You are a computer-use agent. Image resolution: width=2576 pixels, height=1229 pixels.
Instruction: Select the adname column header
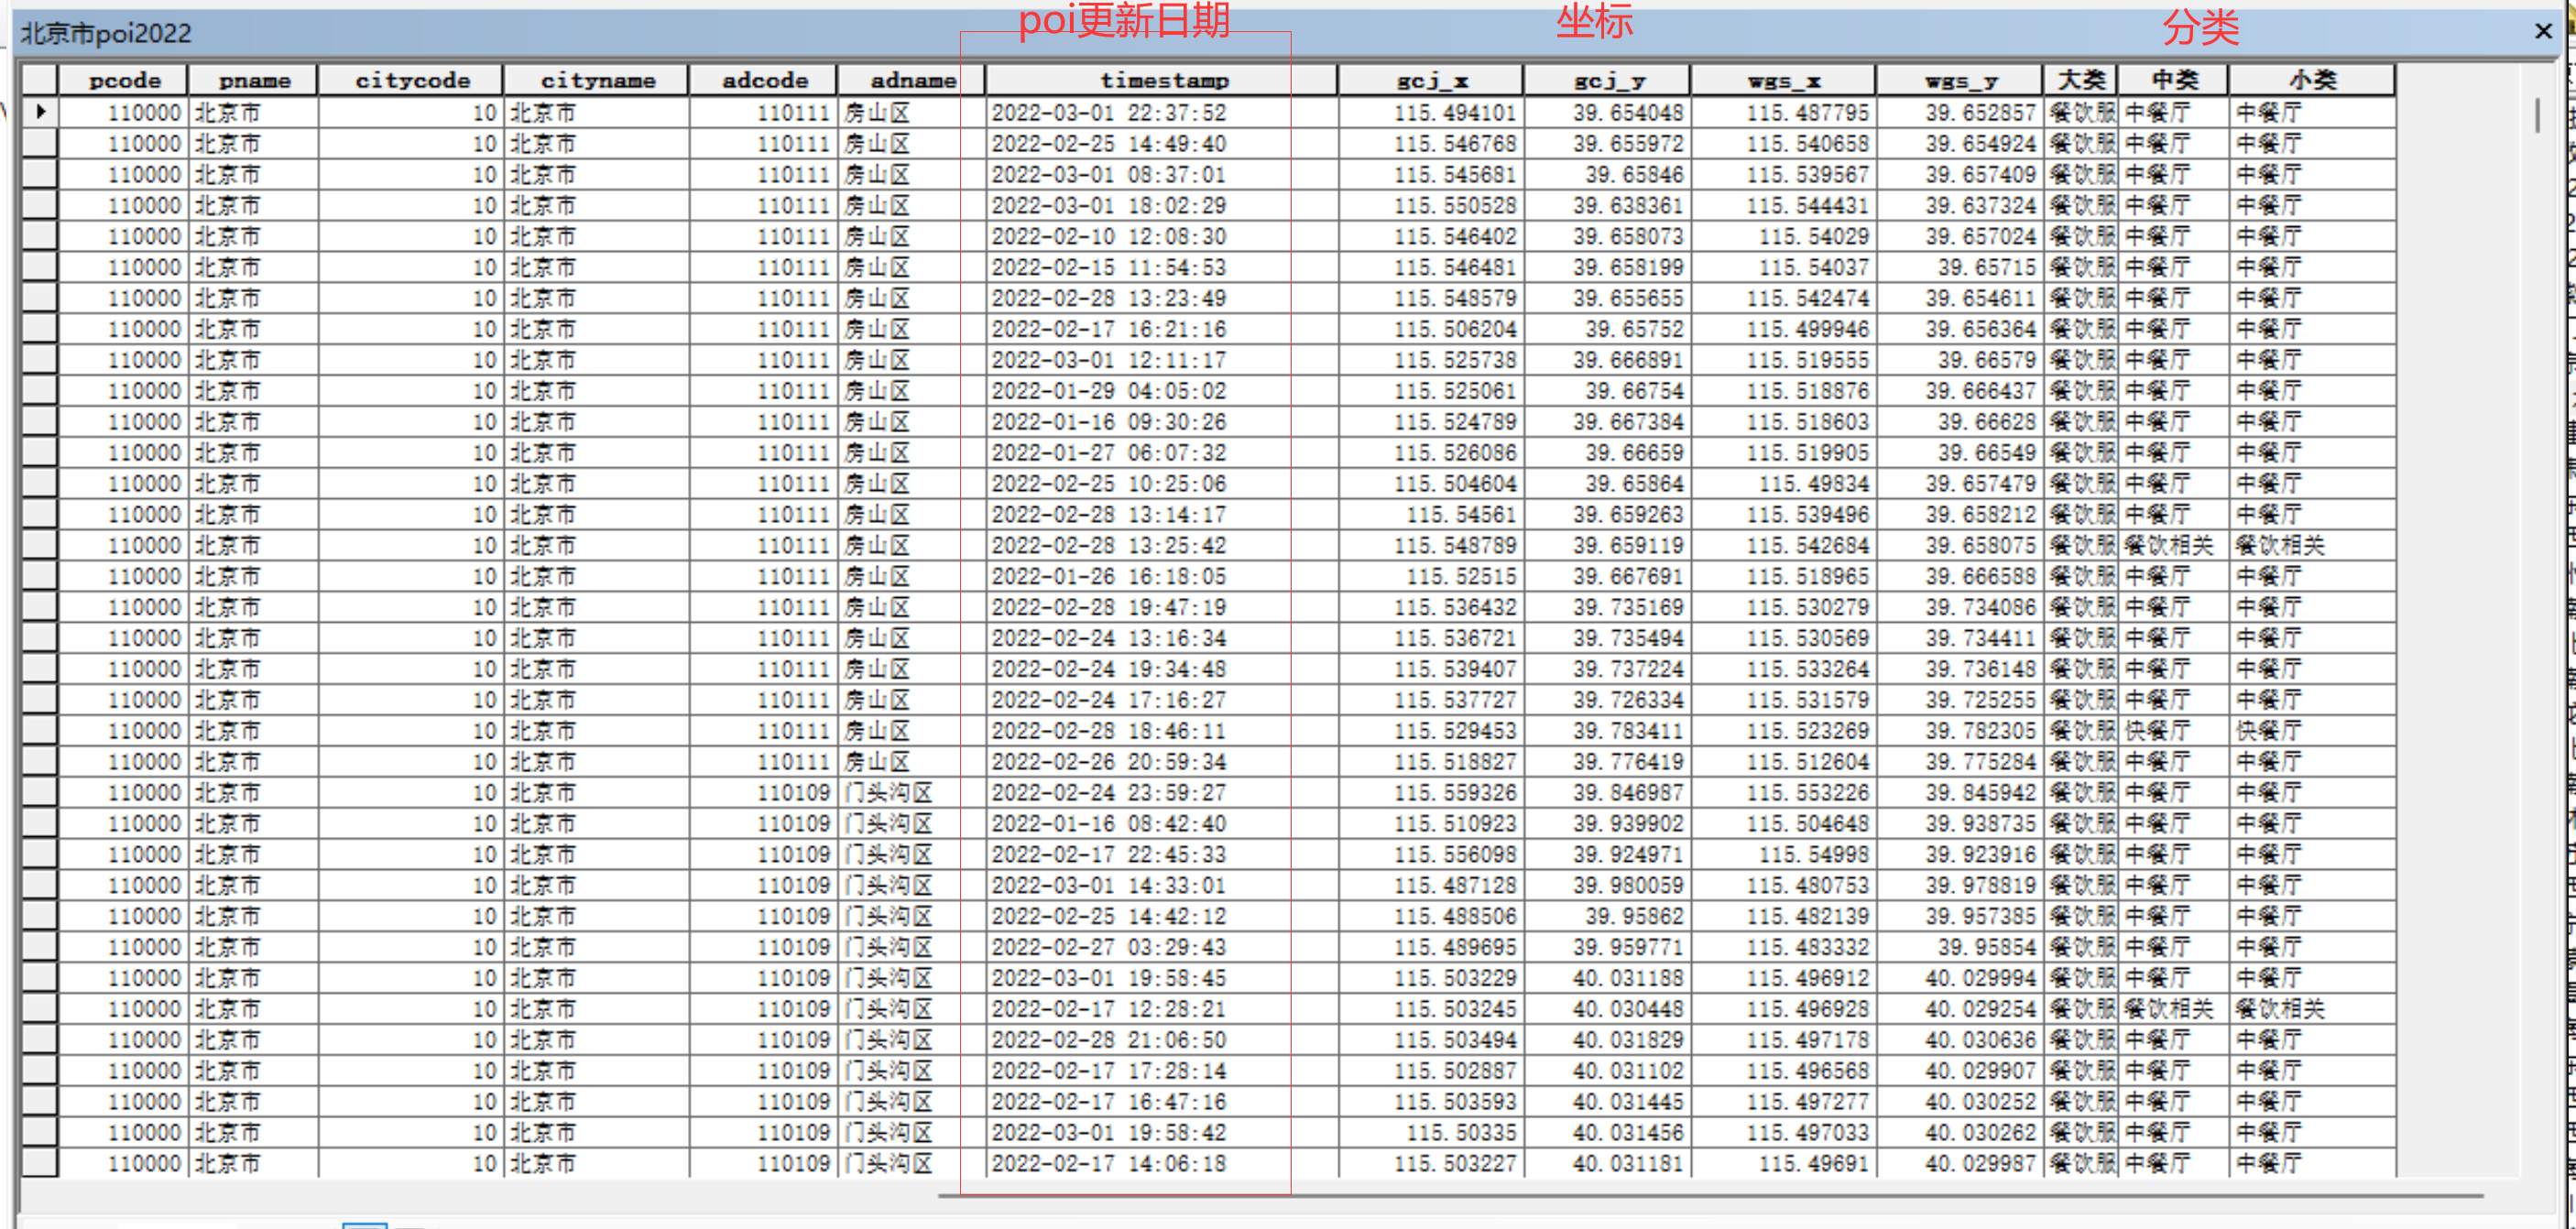click(x=912, y=80)
